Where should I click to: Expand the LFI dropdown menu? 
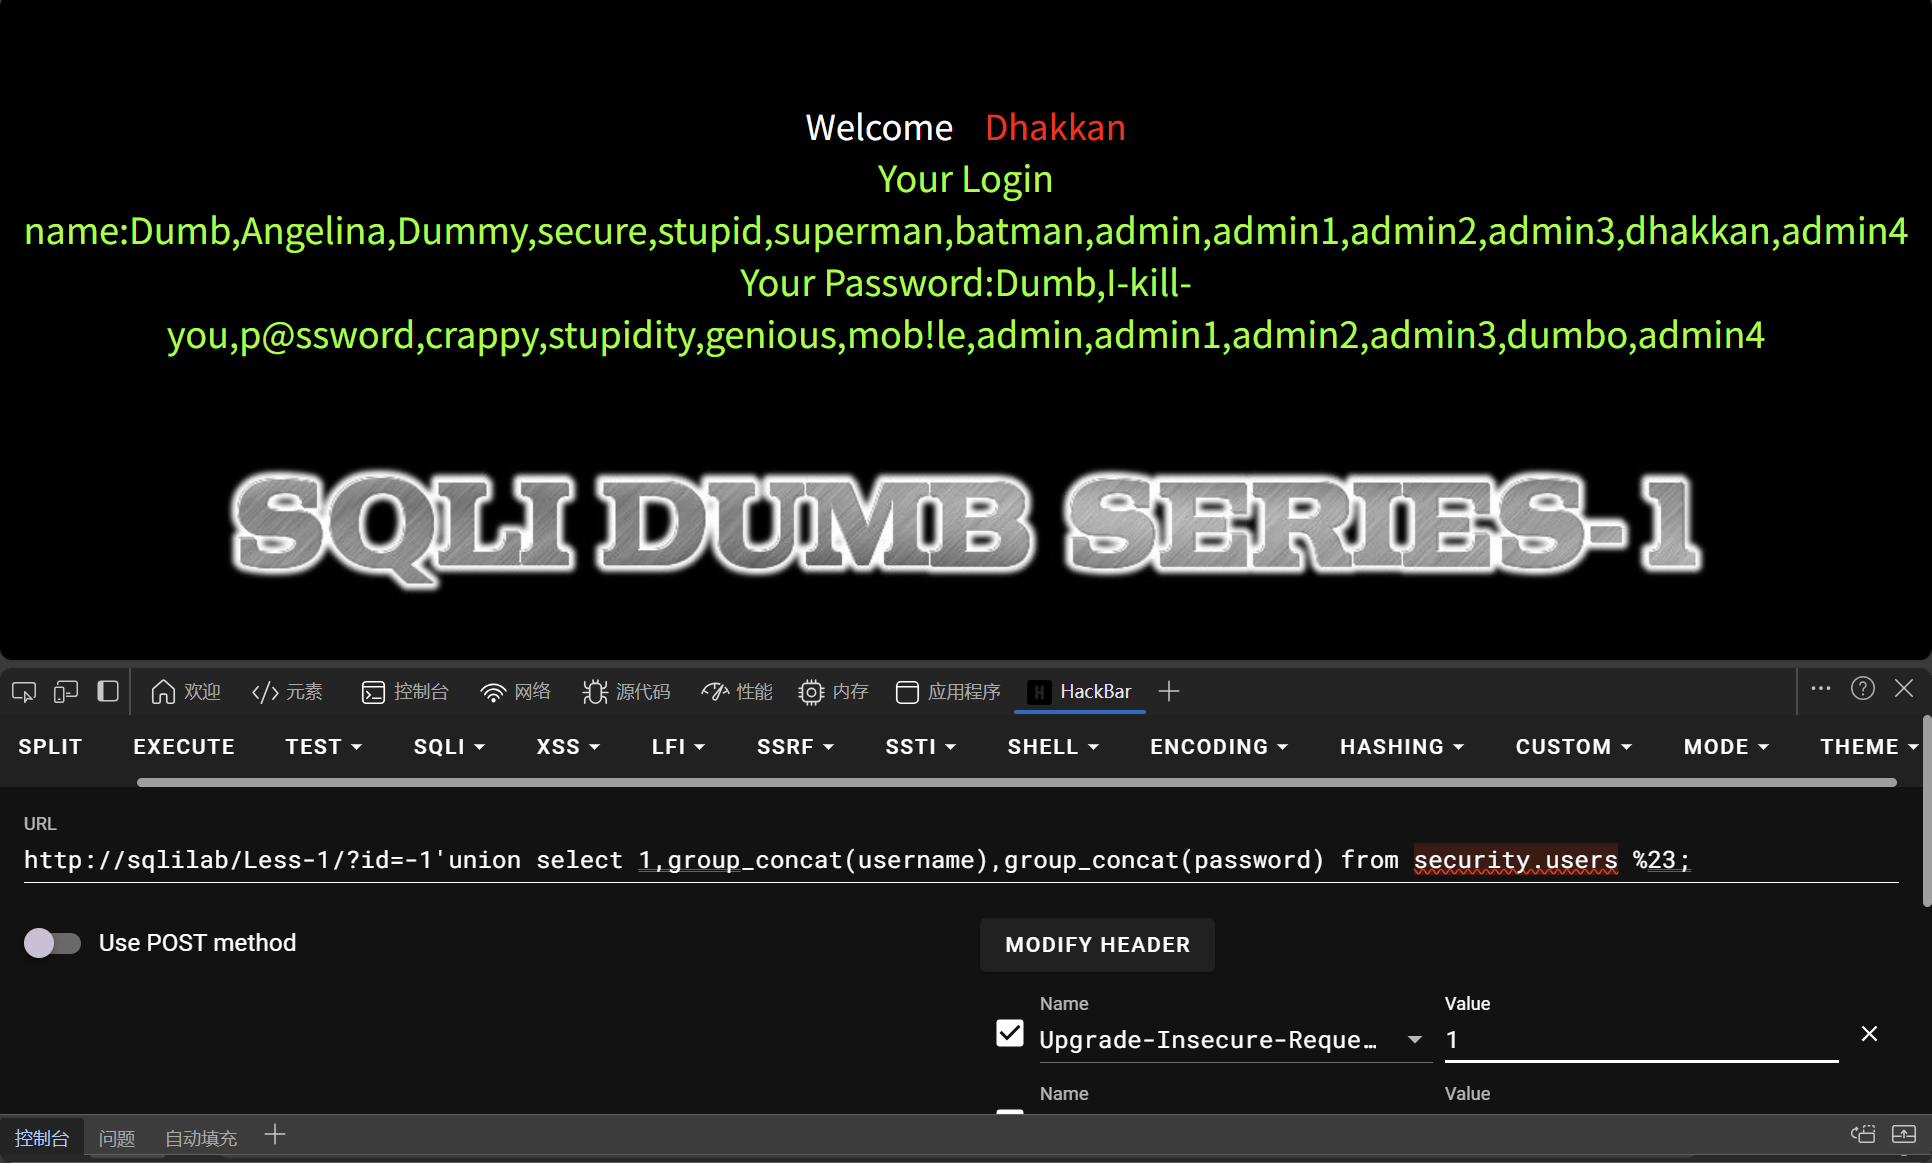(678, 747)
